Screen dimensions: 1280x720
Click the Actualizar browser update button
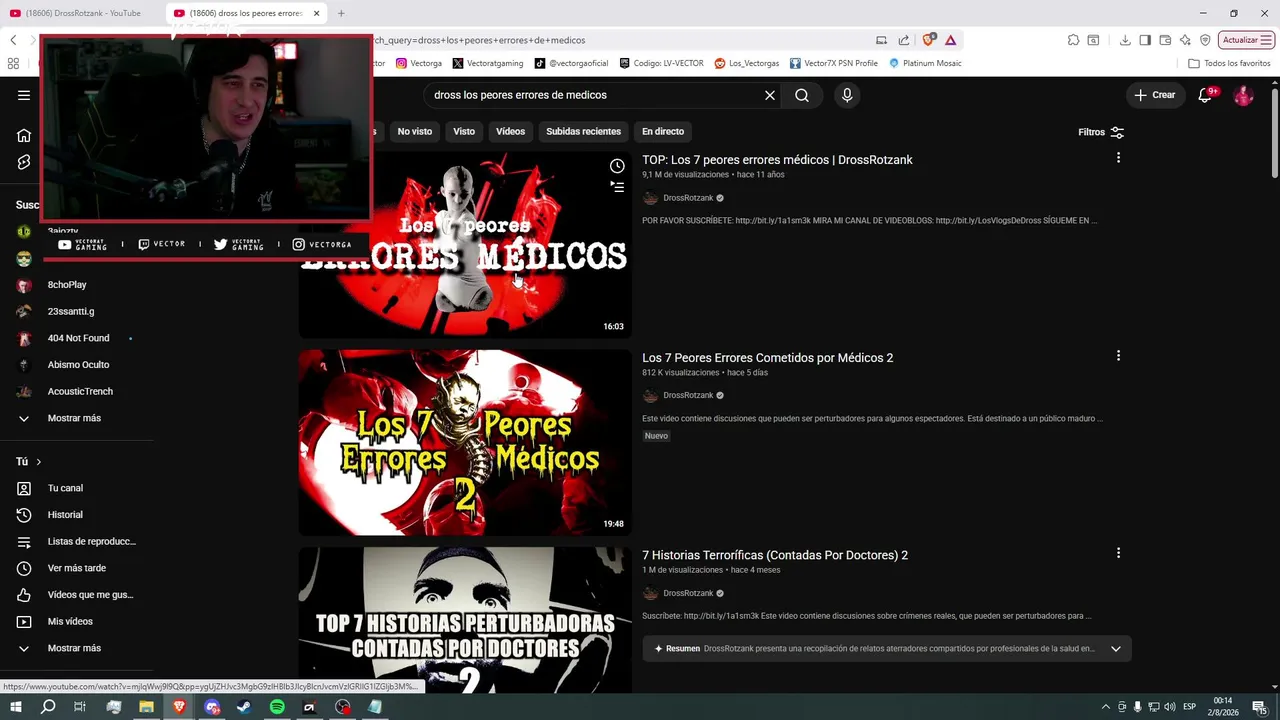[1246, 40]
